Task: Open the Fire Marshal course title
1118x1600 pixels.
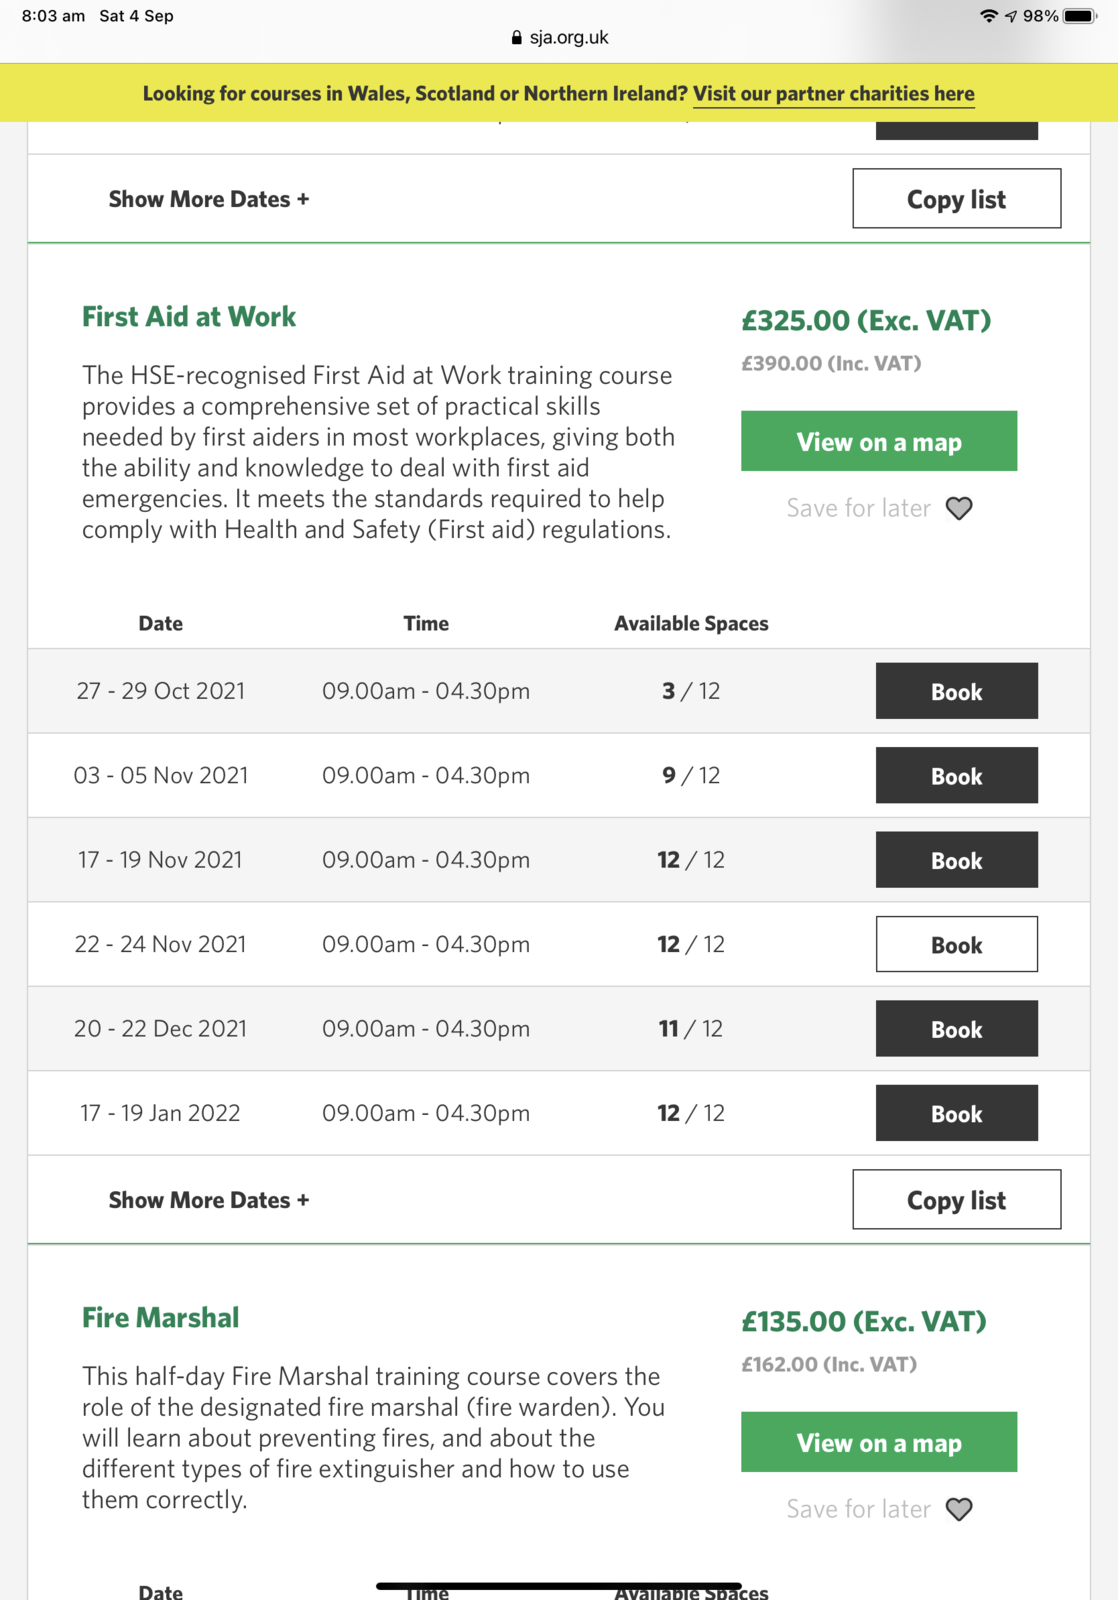Action: point(161,1318)
